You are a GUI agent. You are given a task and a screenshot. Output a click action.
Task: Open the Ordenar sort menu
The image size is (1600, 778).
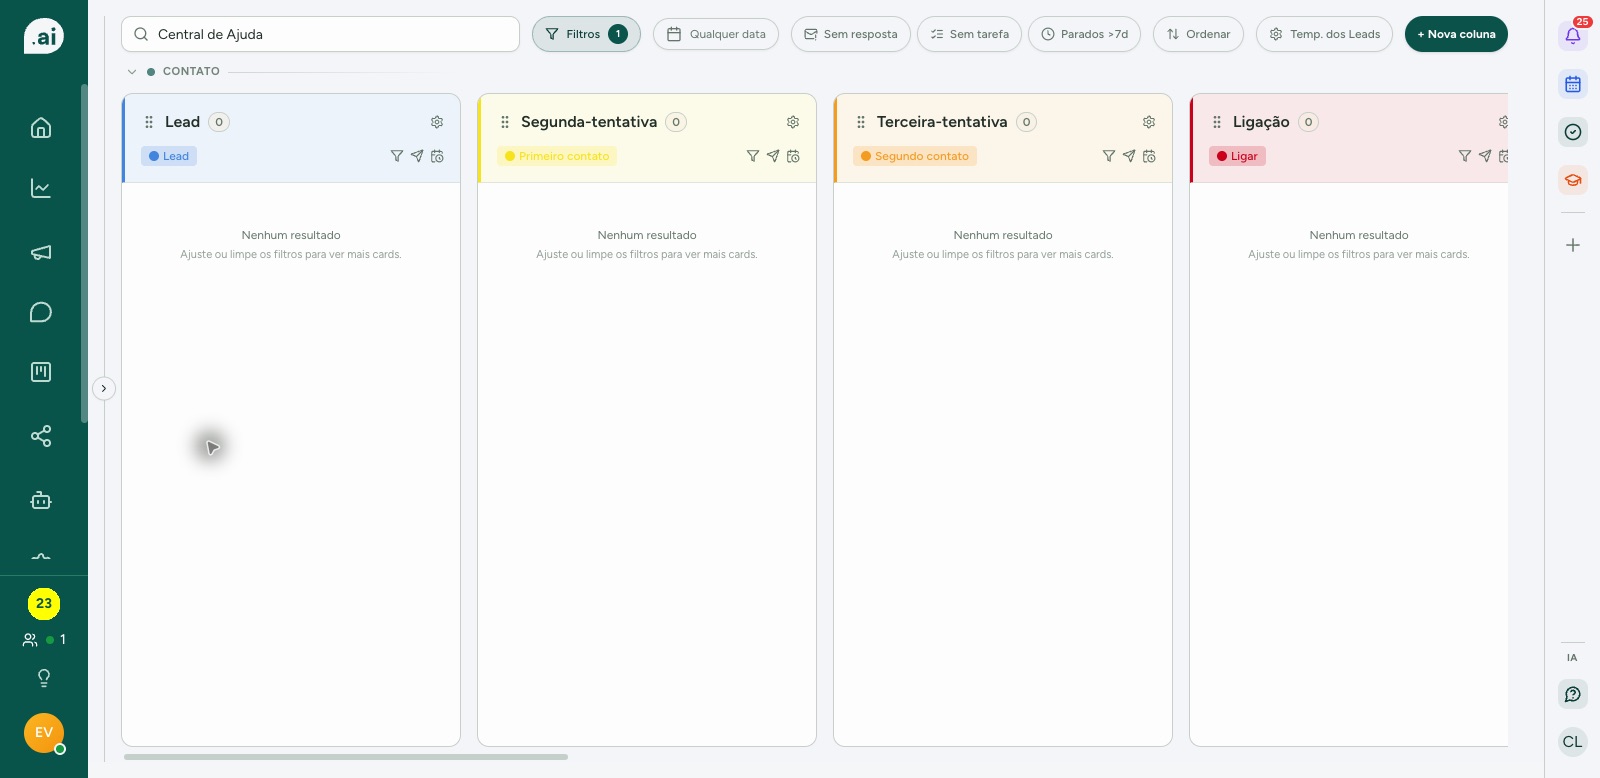[x=1198, y=34]
